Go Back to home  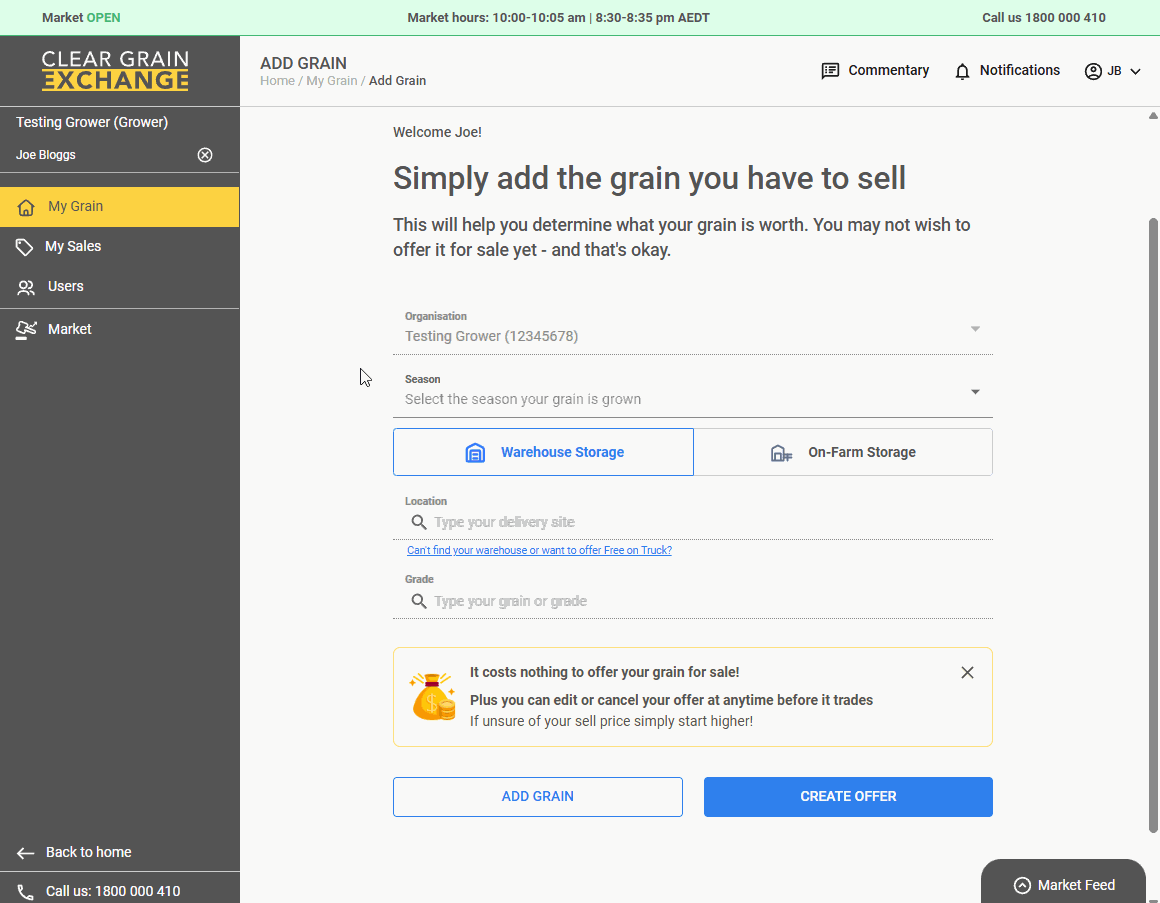pyautogui.click(x=74, y=853)
